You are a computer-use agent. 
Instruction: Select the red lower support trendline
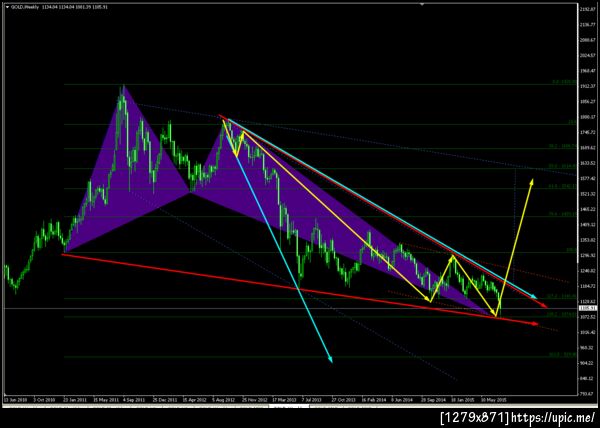pos(298,290)
